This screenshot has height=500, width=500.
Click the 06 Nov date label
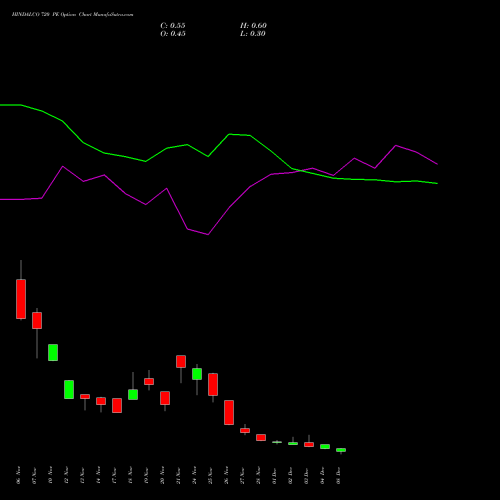point(18,475)
